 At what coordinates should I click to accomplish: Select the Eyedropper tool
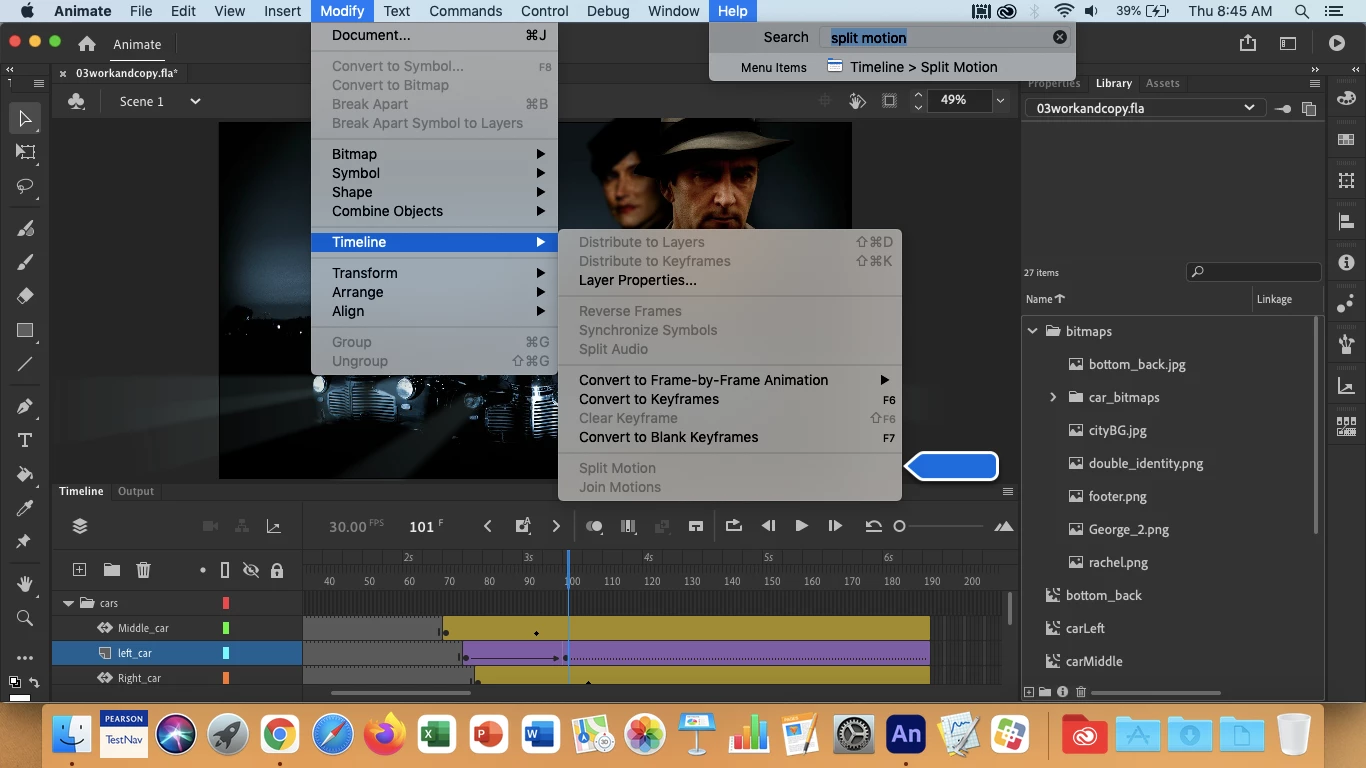click(25, 508)
